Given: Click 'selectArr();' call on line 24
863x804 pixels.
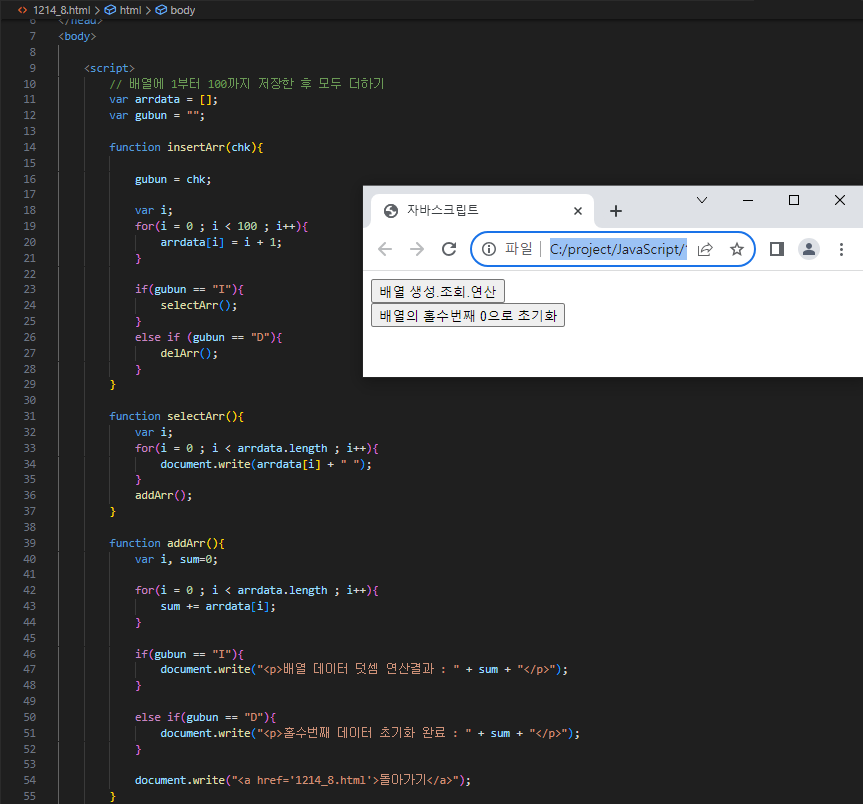Looking at the screenshot, I should (x=199, y=305).
